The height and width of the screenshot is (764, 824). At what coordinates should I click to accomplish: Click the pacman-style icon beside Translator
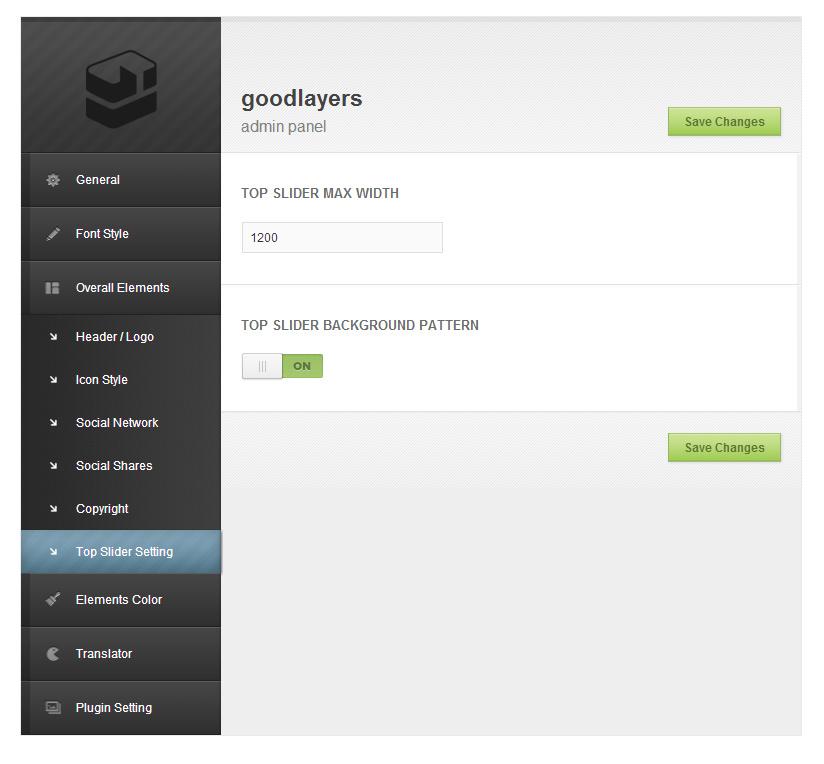tap(53, 654)
